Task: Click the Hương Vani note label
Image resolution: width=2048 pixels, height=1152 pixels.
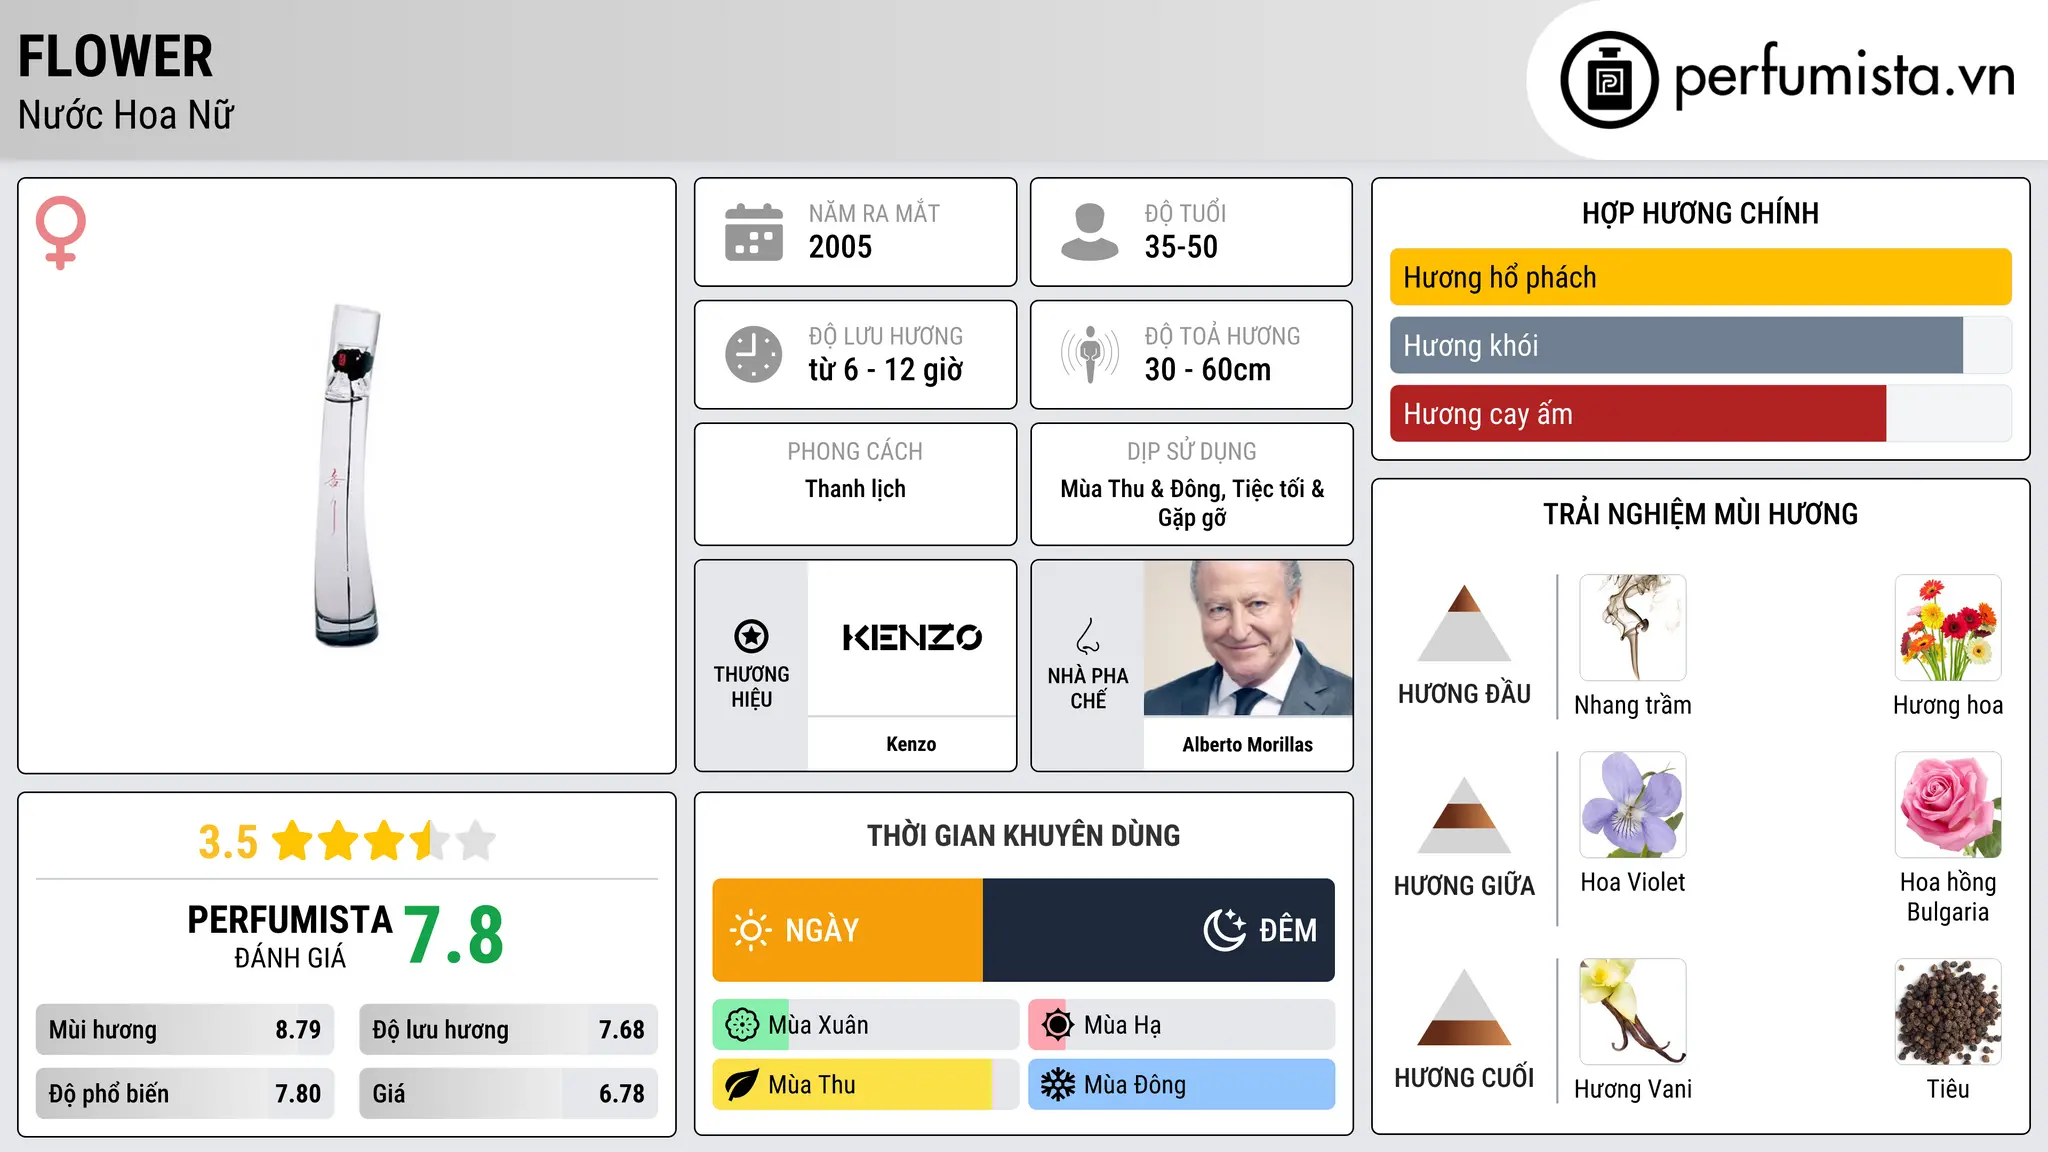Action: click(x=1633, y=1089)
